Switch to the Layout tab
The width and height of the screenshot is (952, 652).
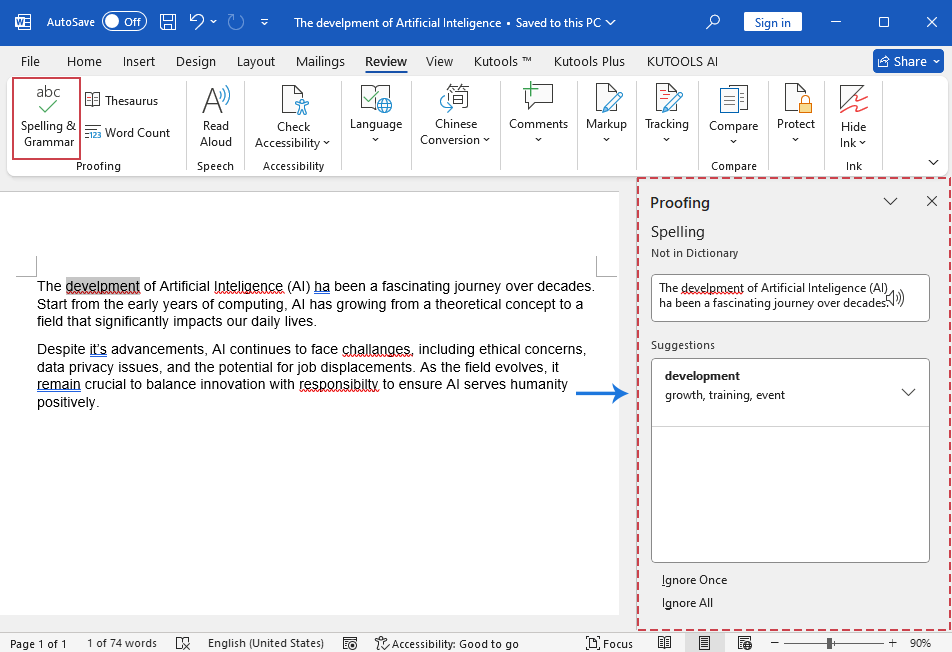pyautogui.click(x=255, y=61)
